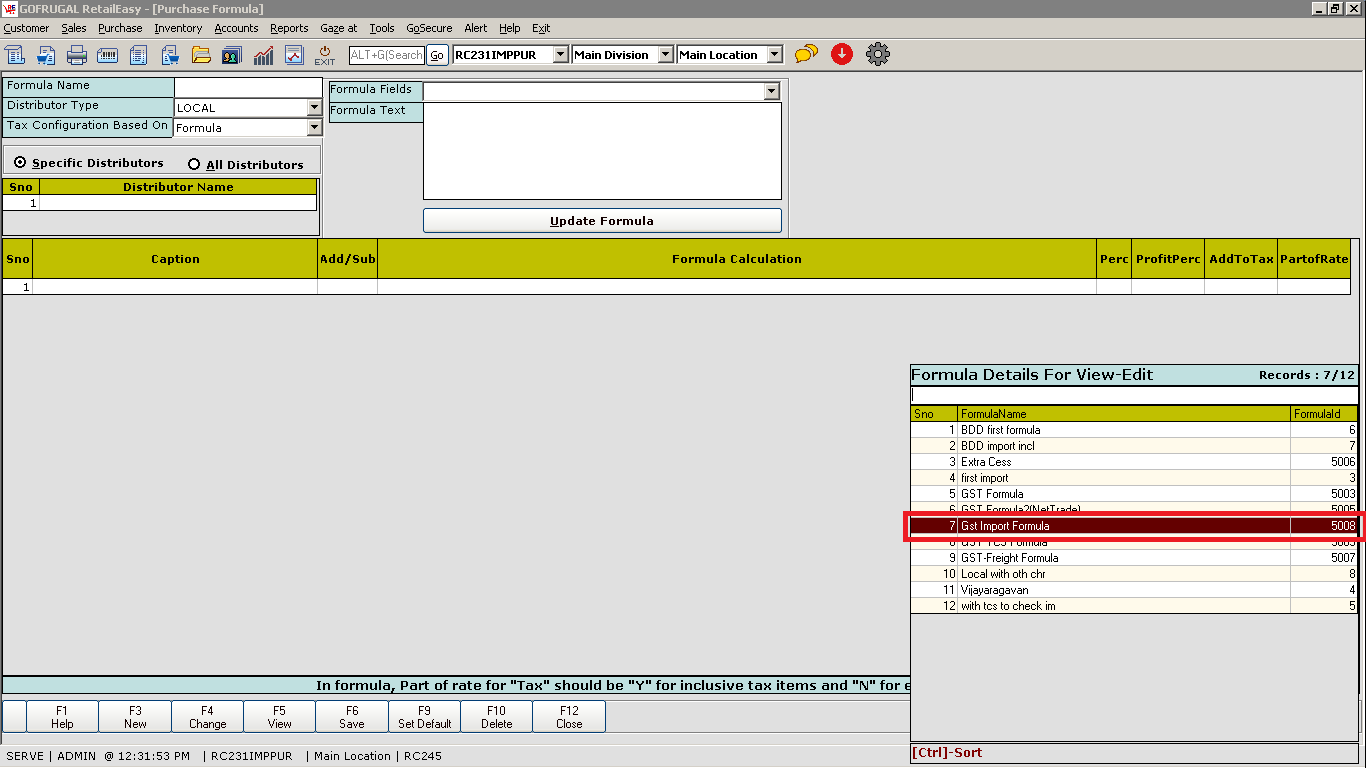1366x768 pixels.
Task: Open the Main Location dropdown
Action: click(x=775, y=55)
